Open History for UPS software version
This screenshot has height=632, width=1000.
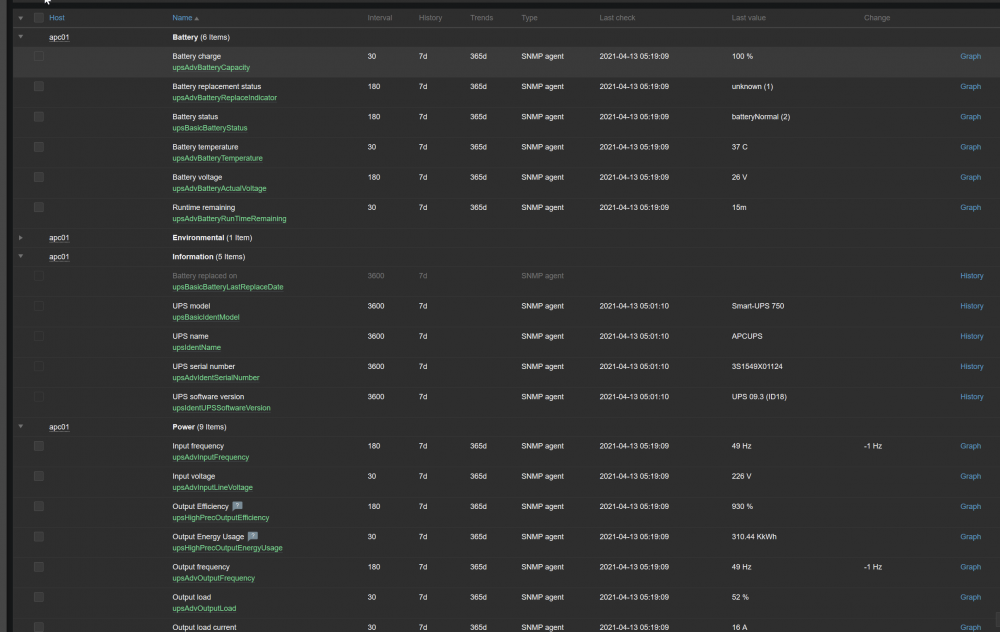[971, 396]
